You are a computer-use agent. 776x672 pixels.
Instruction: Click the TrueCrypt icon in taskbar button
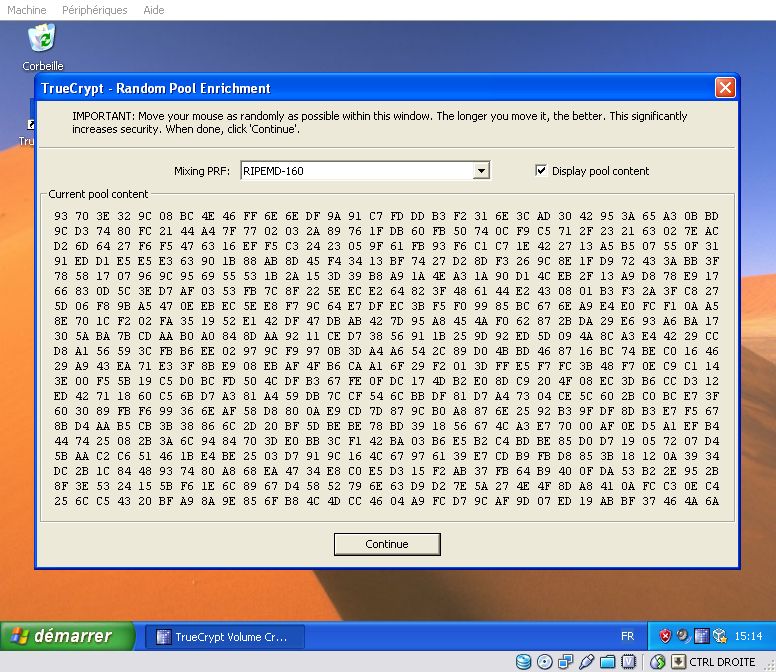(x=163, y=636)
